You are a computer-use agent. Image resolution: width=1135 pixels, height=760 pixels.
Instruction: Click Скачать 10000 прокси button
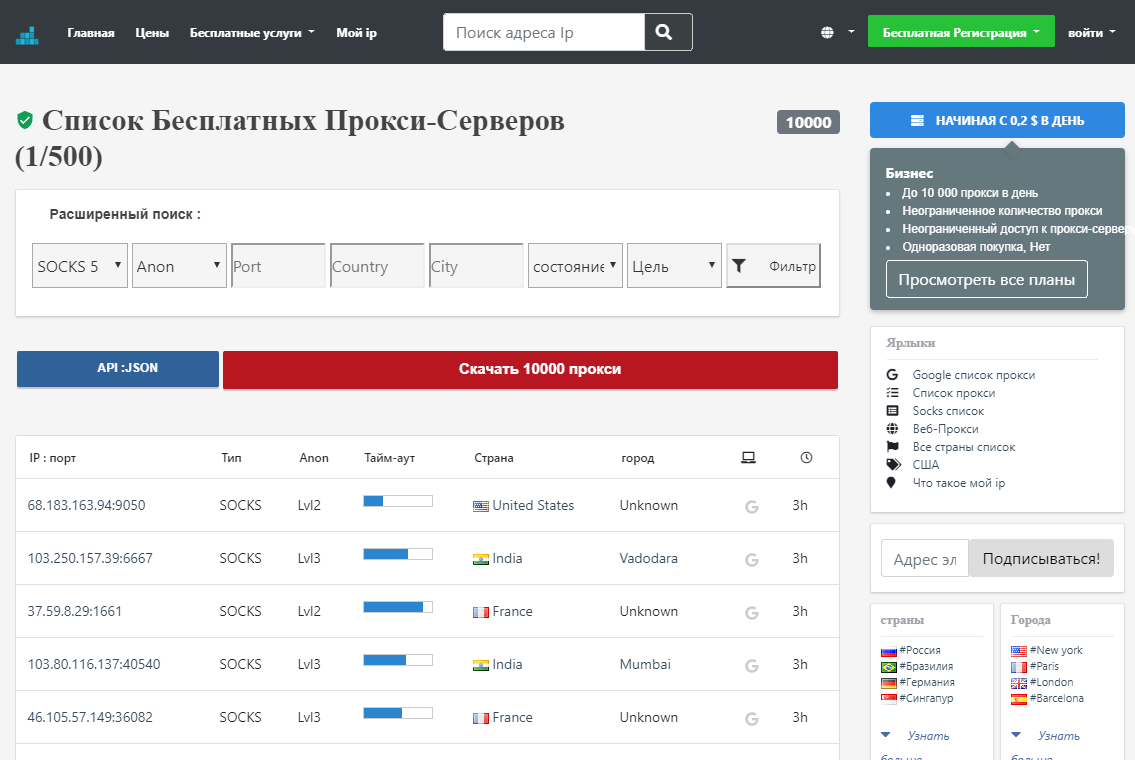[x=530, y=369]
